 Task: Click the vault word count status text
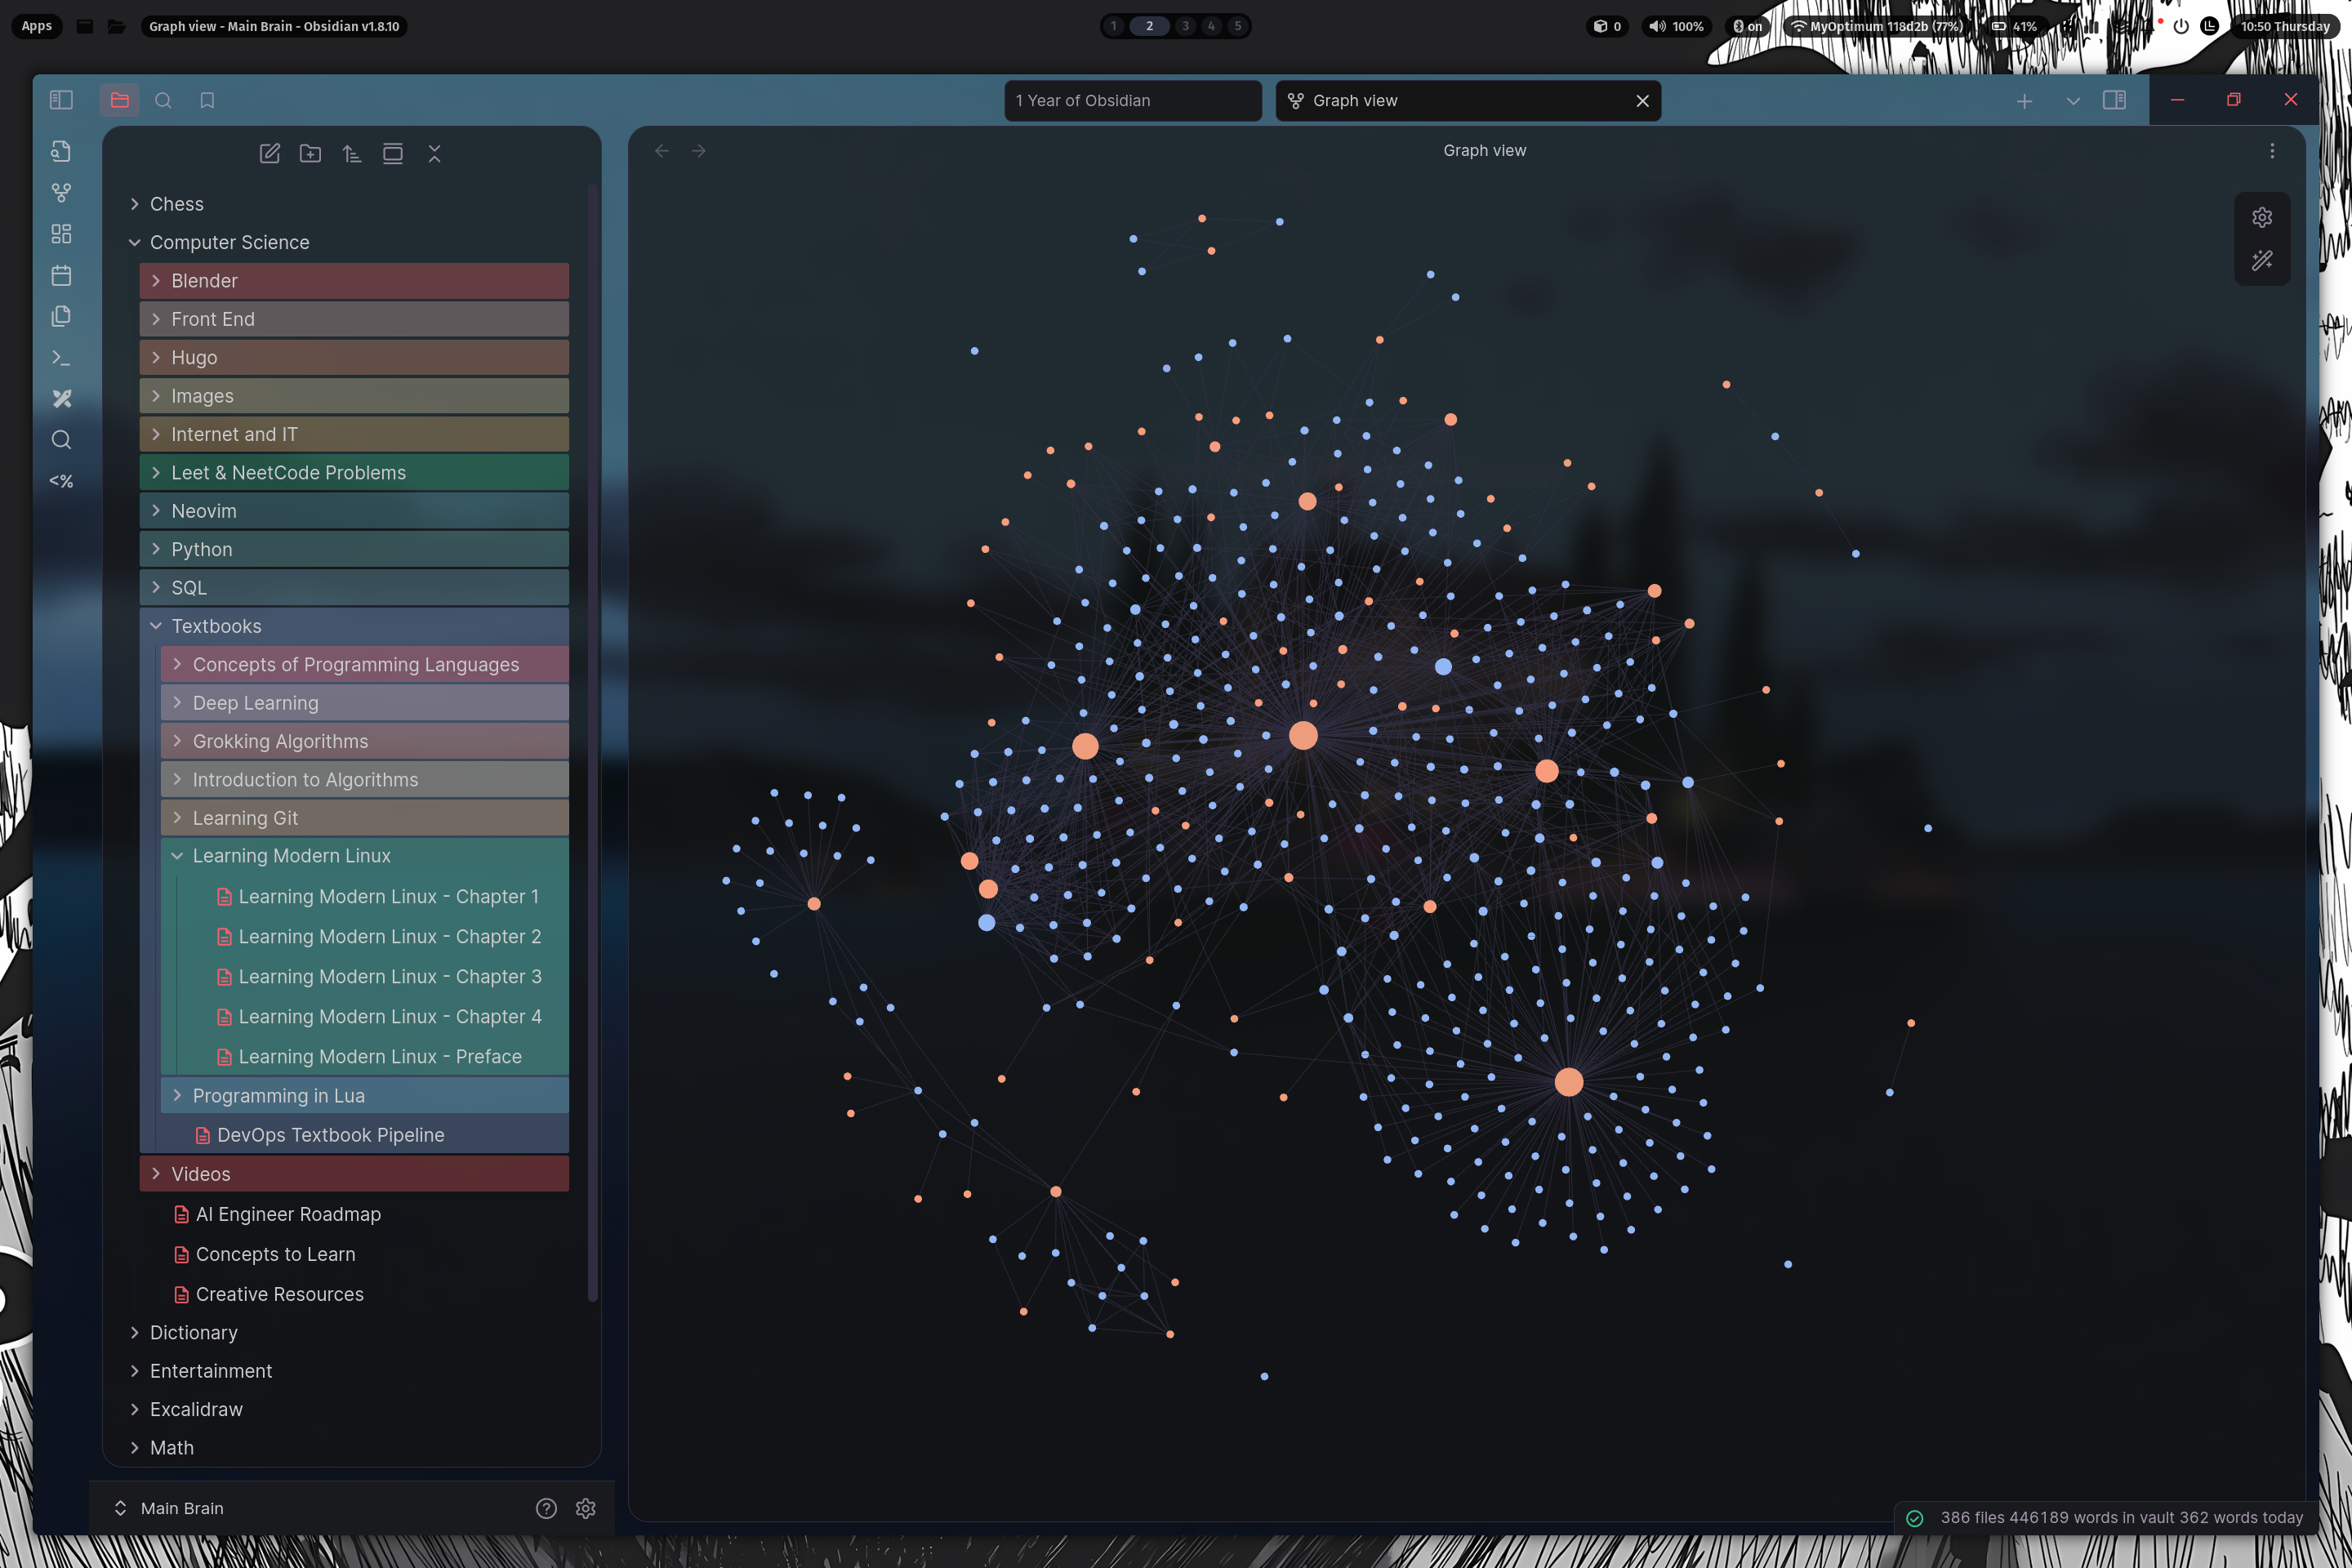(2121, 1518)
